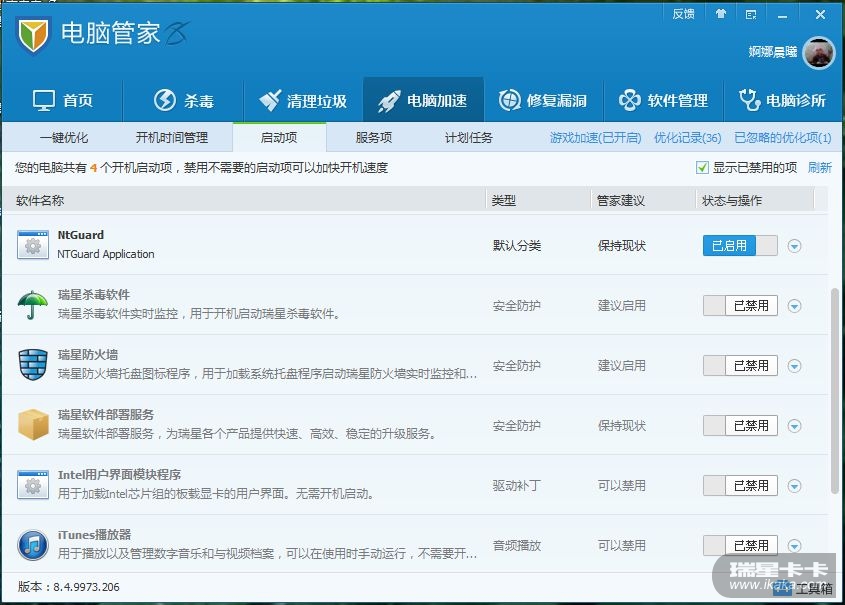Click the 电脑诊所 stethoscope icon
This screenshot has height=605, width=845.
point(749,100)
